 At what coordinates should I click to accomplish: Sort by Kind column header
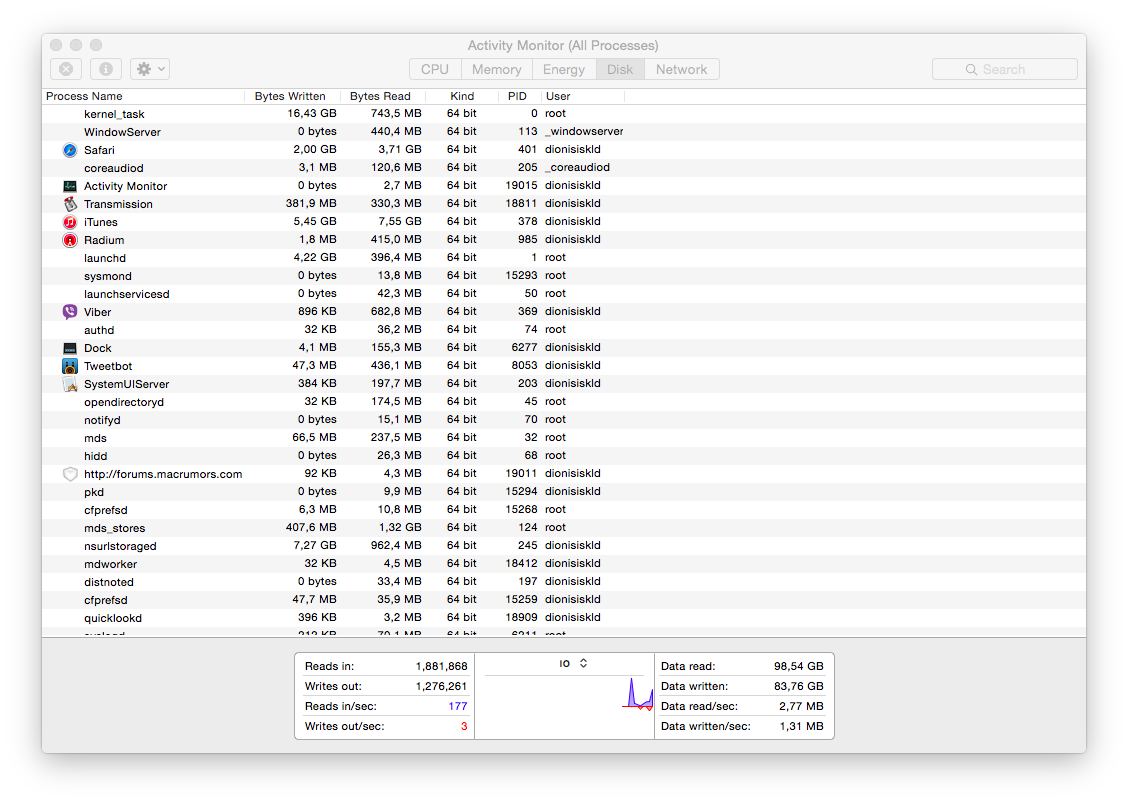pos(462,96)
